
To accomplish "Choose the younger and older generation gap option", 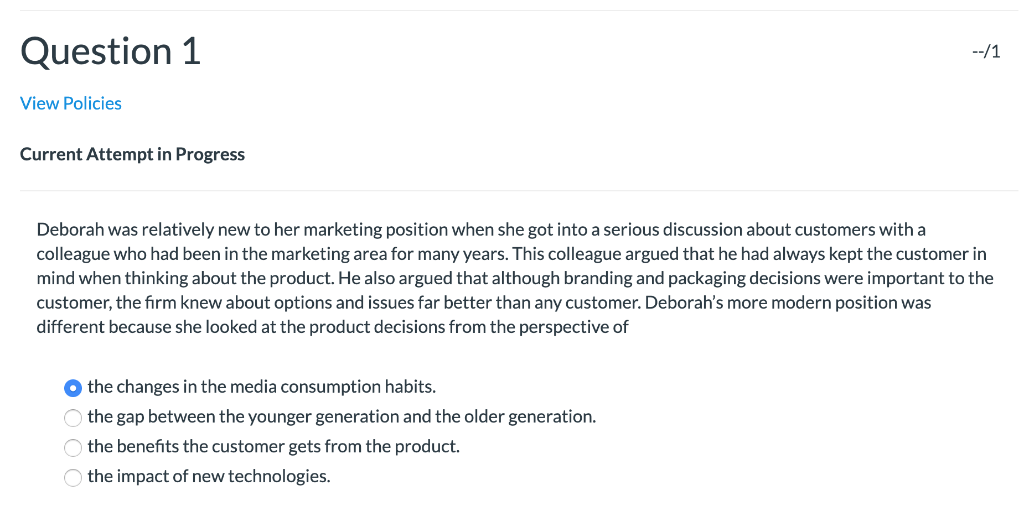I will pos(73,418).
